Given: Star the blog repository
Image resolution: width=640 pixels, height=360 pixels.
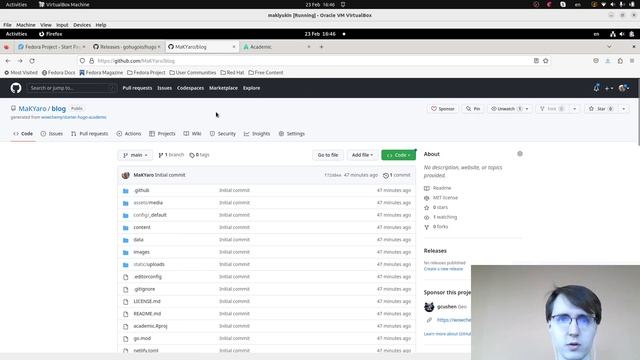Looking at the screenshot, I should pos(601,109).
